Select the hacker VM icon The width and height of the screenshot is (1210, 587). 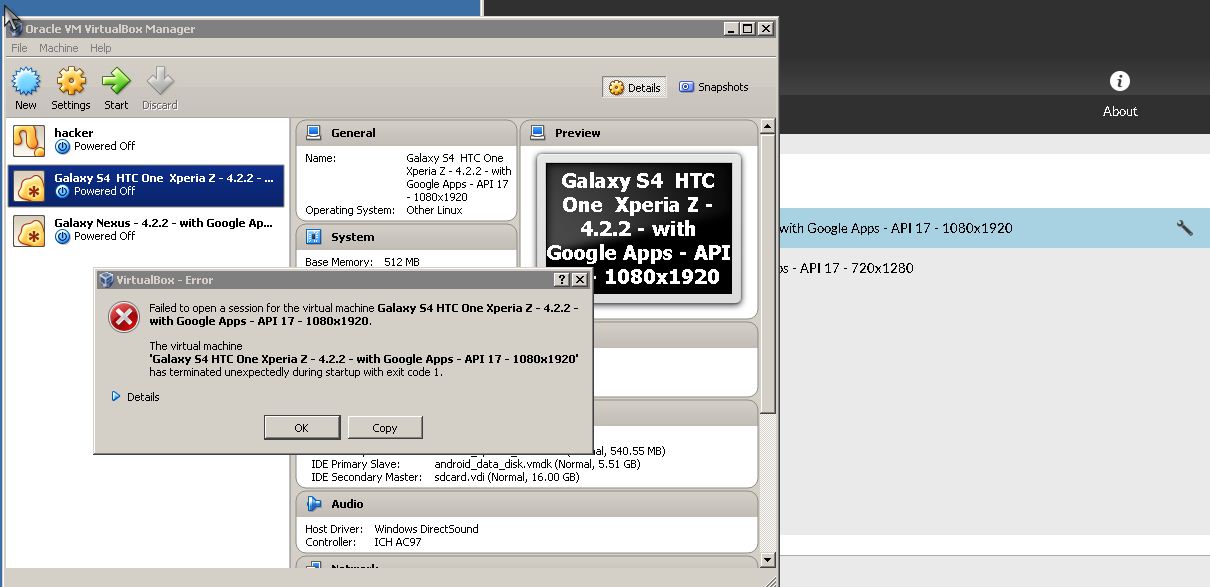(29, 140)
